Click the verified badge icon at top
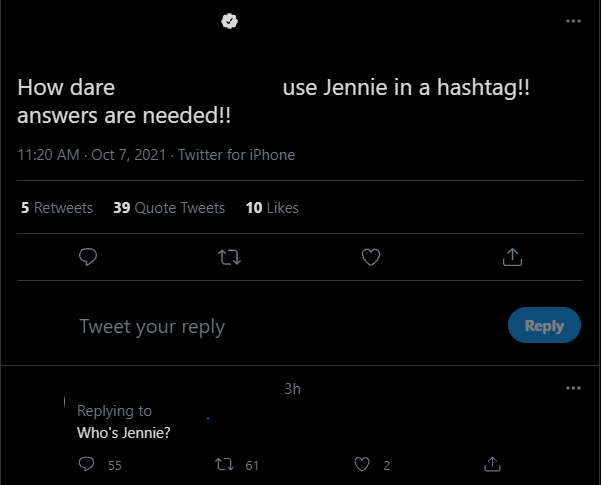 click(229, 20)
